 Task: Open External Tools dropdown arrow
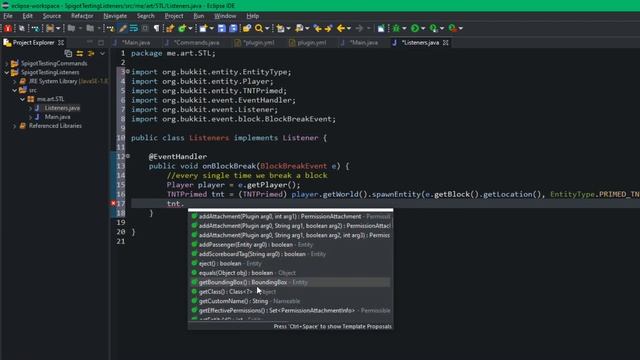tap(461, 28)
